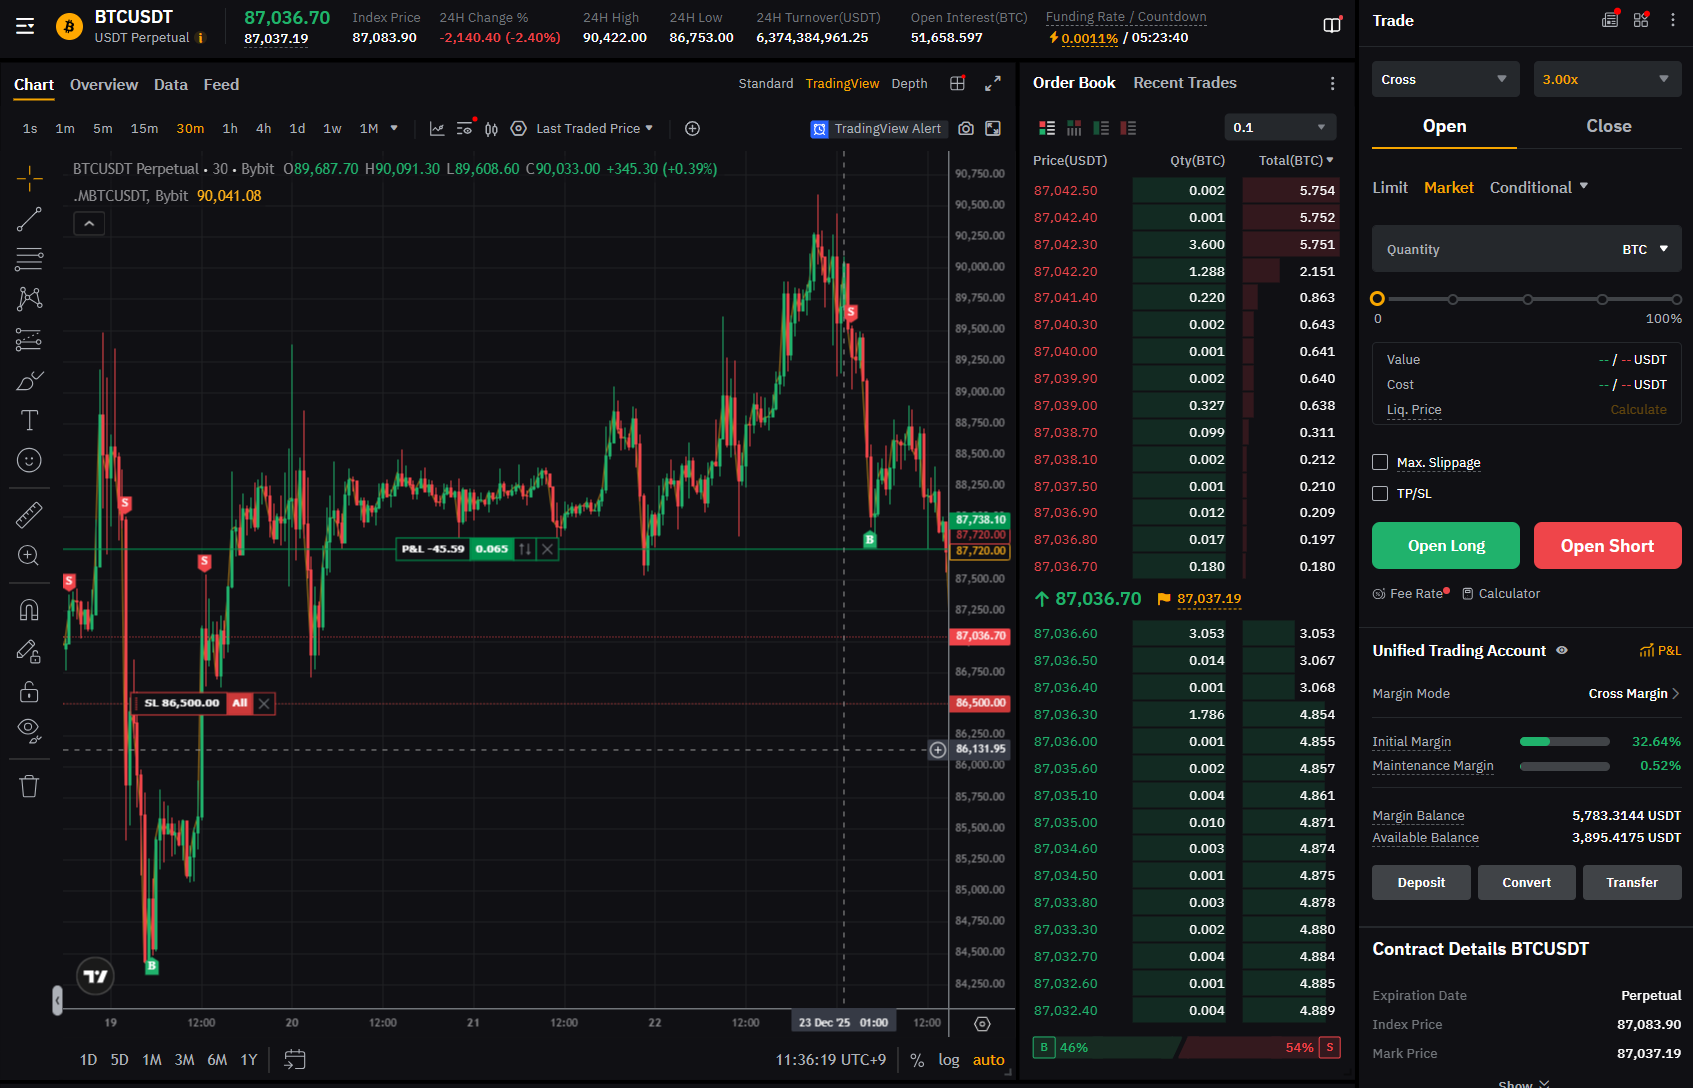Open trade panel layout grid icon

pos(1641,20)
